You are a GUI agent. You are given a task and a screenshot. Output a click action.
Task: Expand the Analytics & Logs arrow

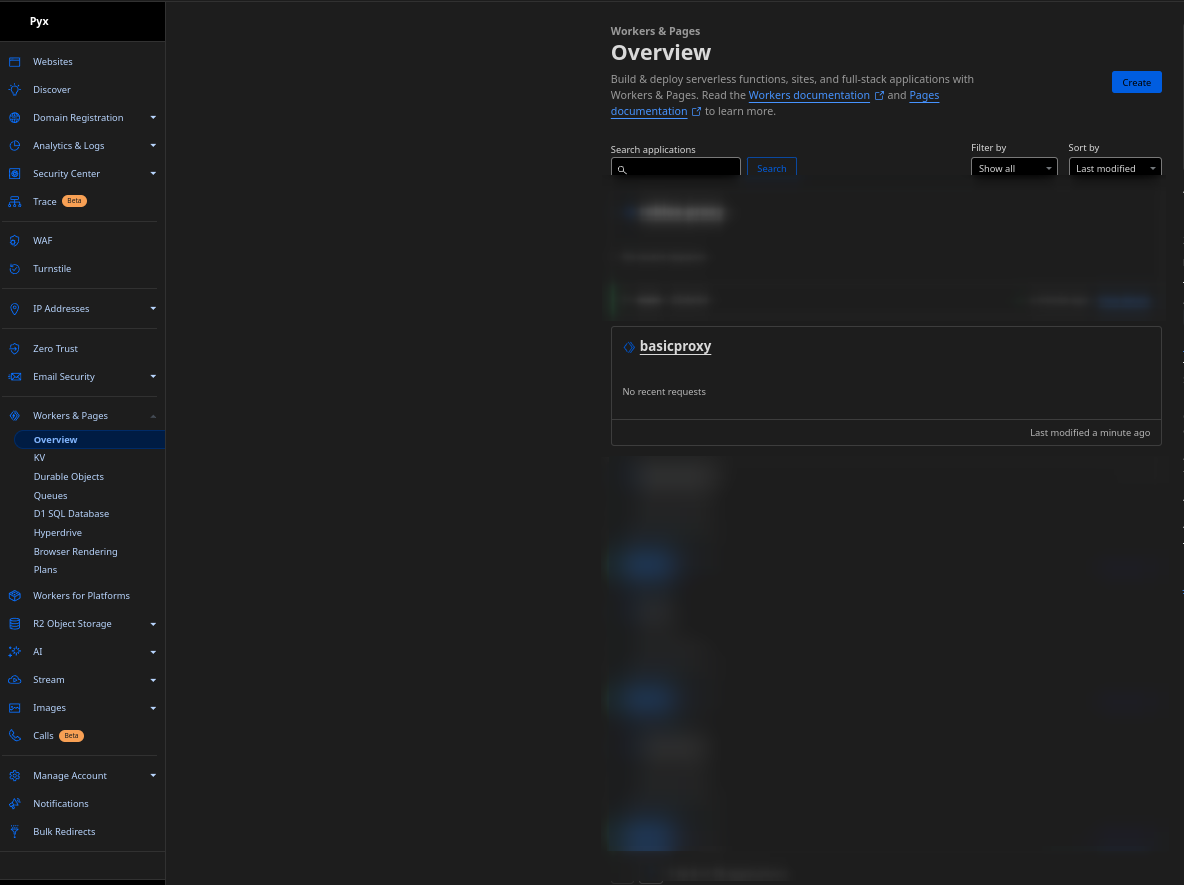(153, 146)
